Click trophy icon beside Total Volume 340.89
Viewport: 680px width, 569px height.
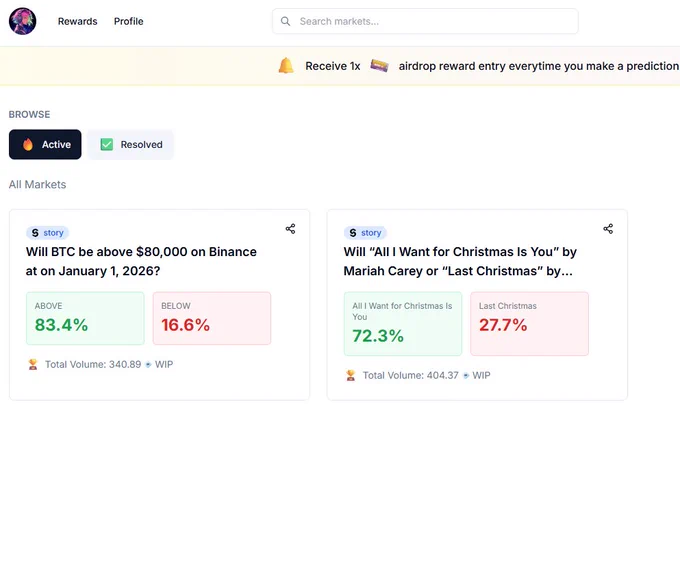pos(33,364)
